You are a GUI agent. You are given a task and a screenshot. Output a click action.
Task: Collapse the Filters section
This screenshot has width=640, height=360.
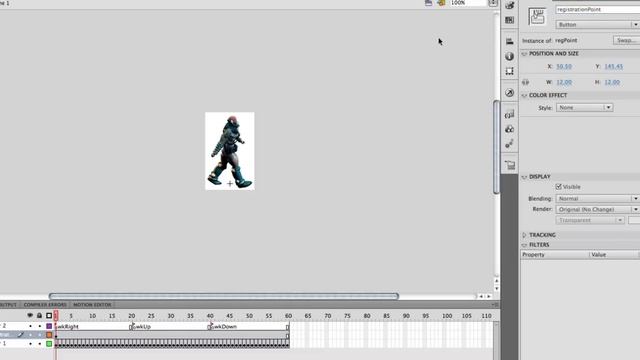click(524, 245)
